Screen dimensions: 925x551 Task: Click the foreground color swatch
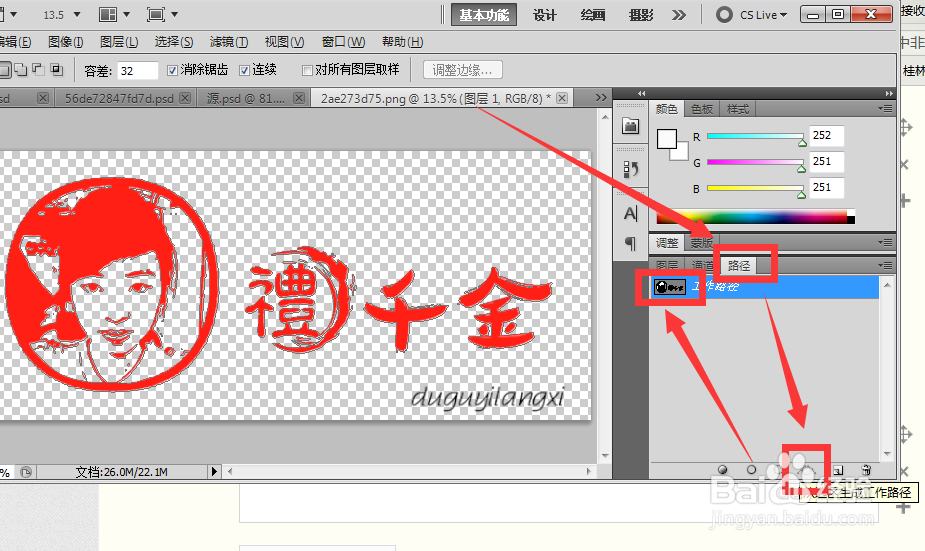pos(667,139)
